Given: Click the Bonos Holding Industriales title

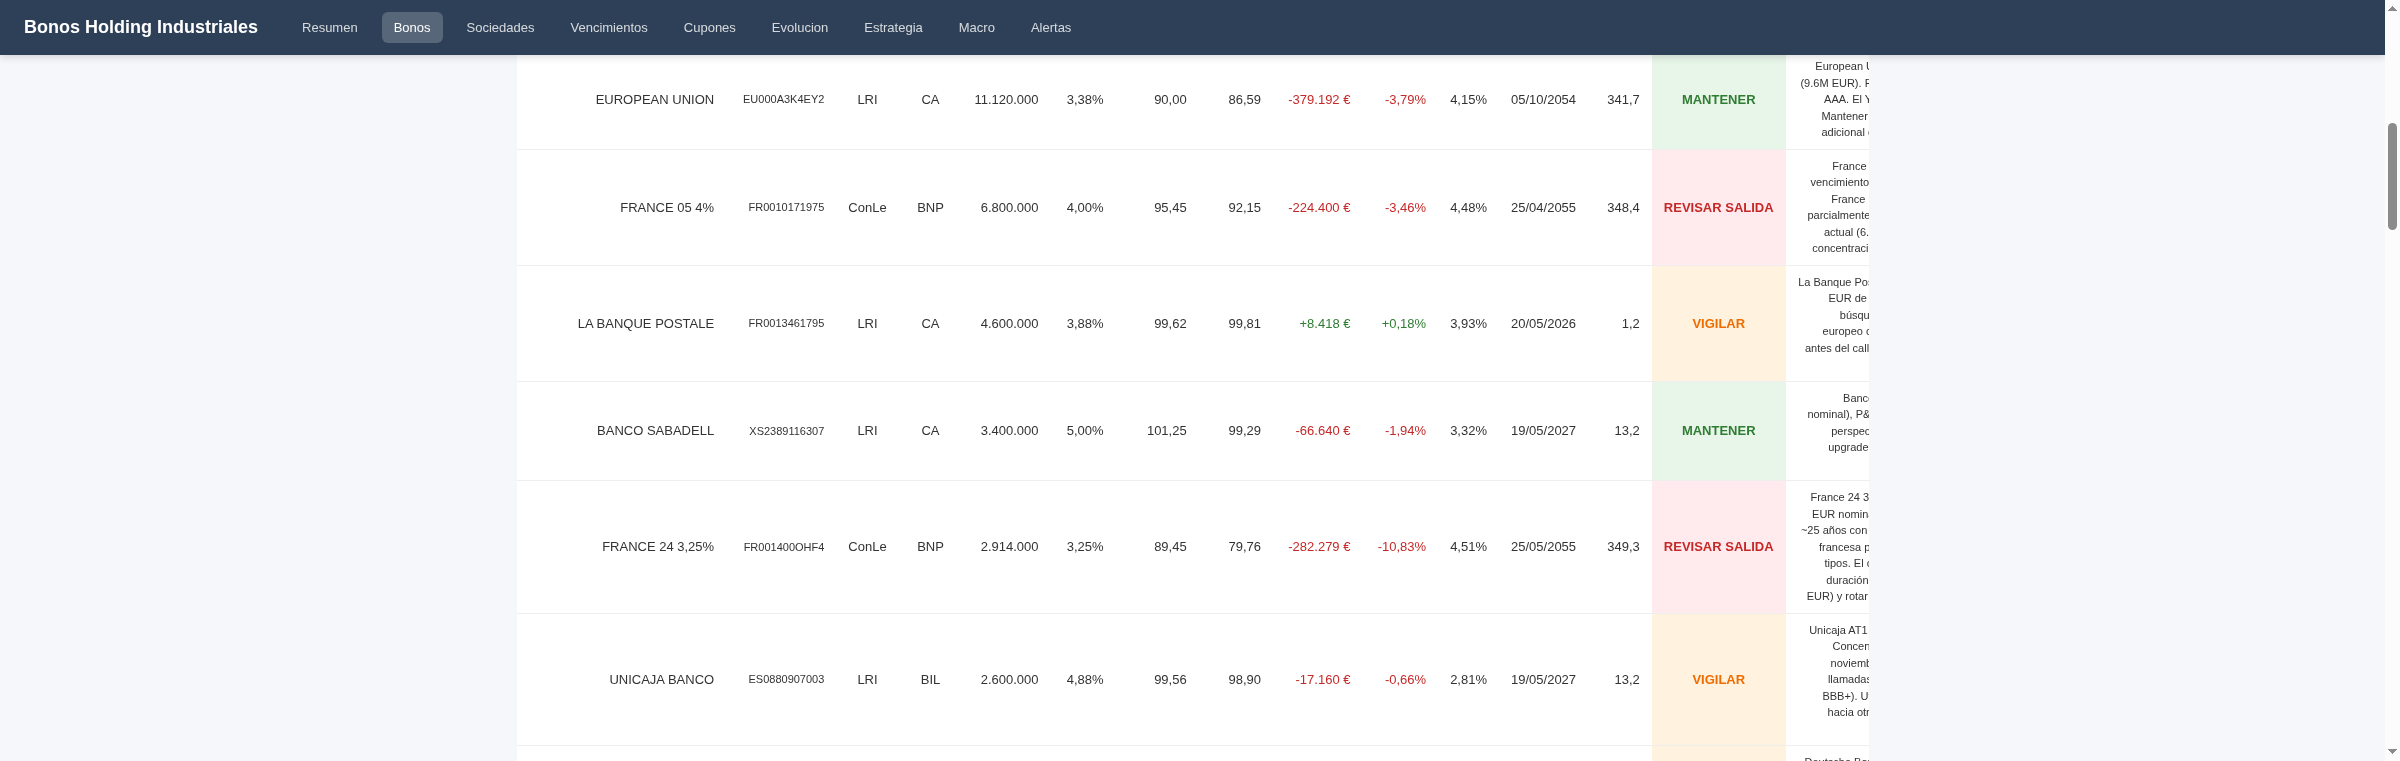Looking at the screenshot, I should 141,27.
